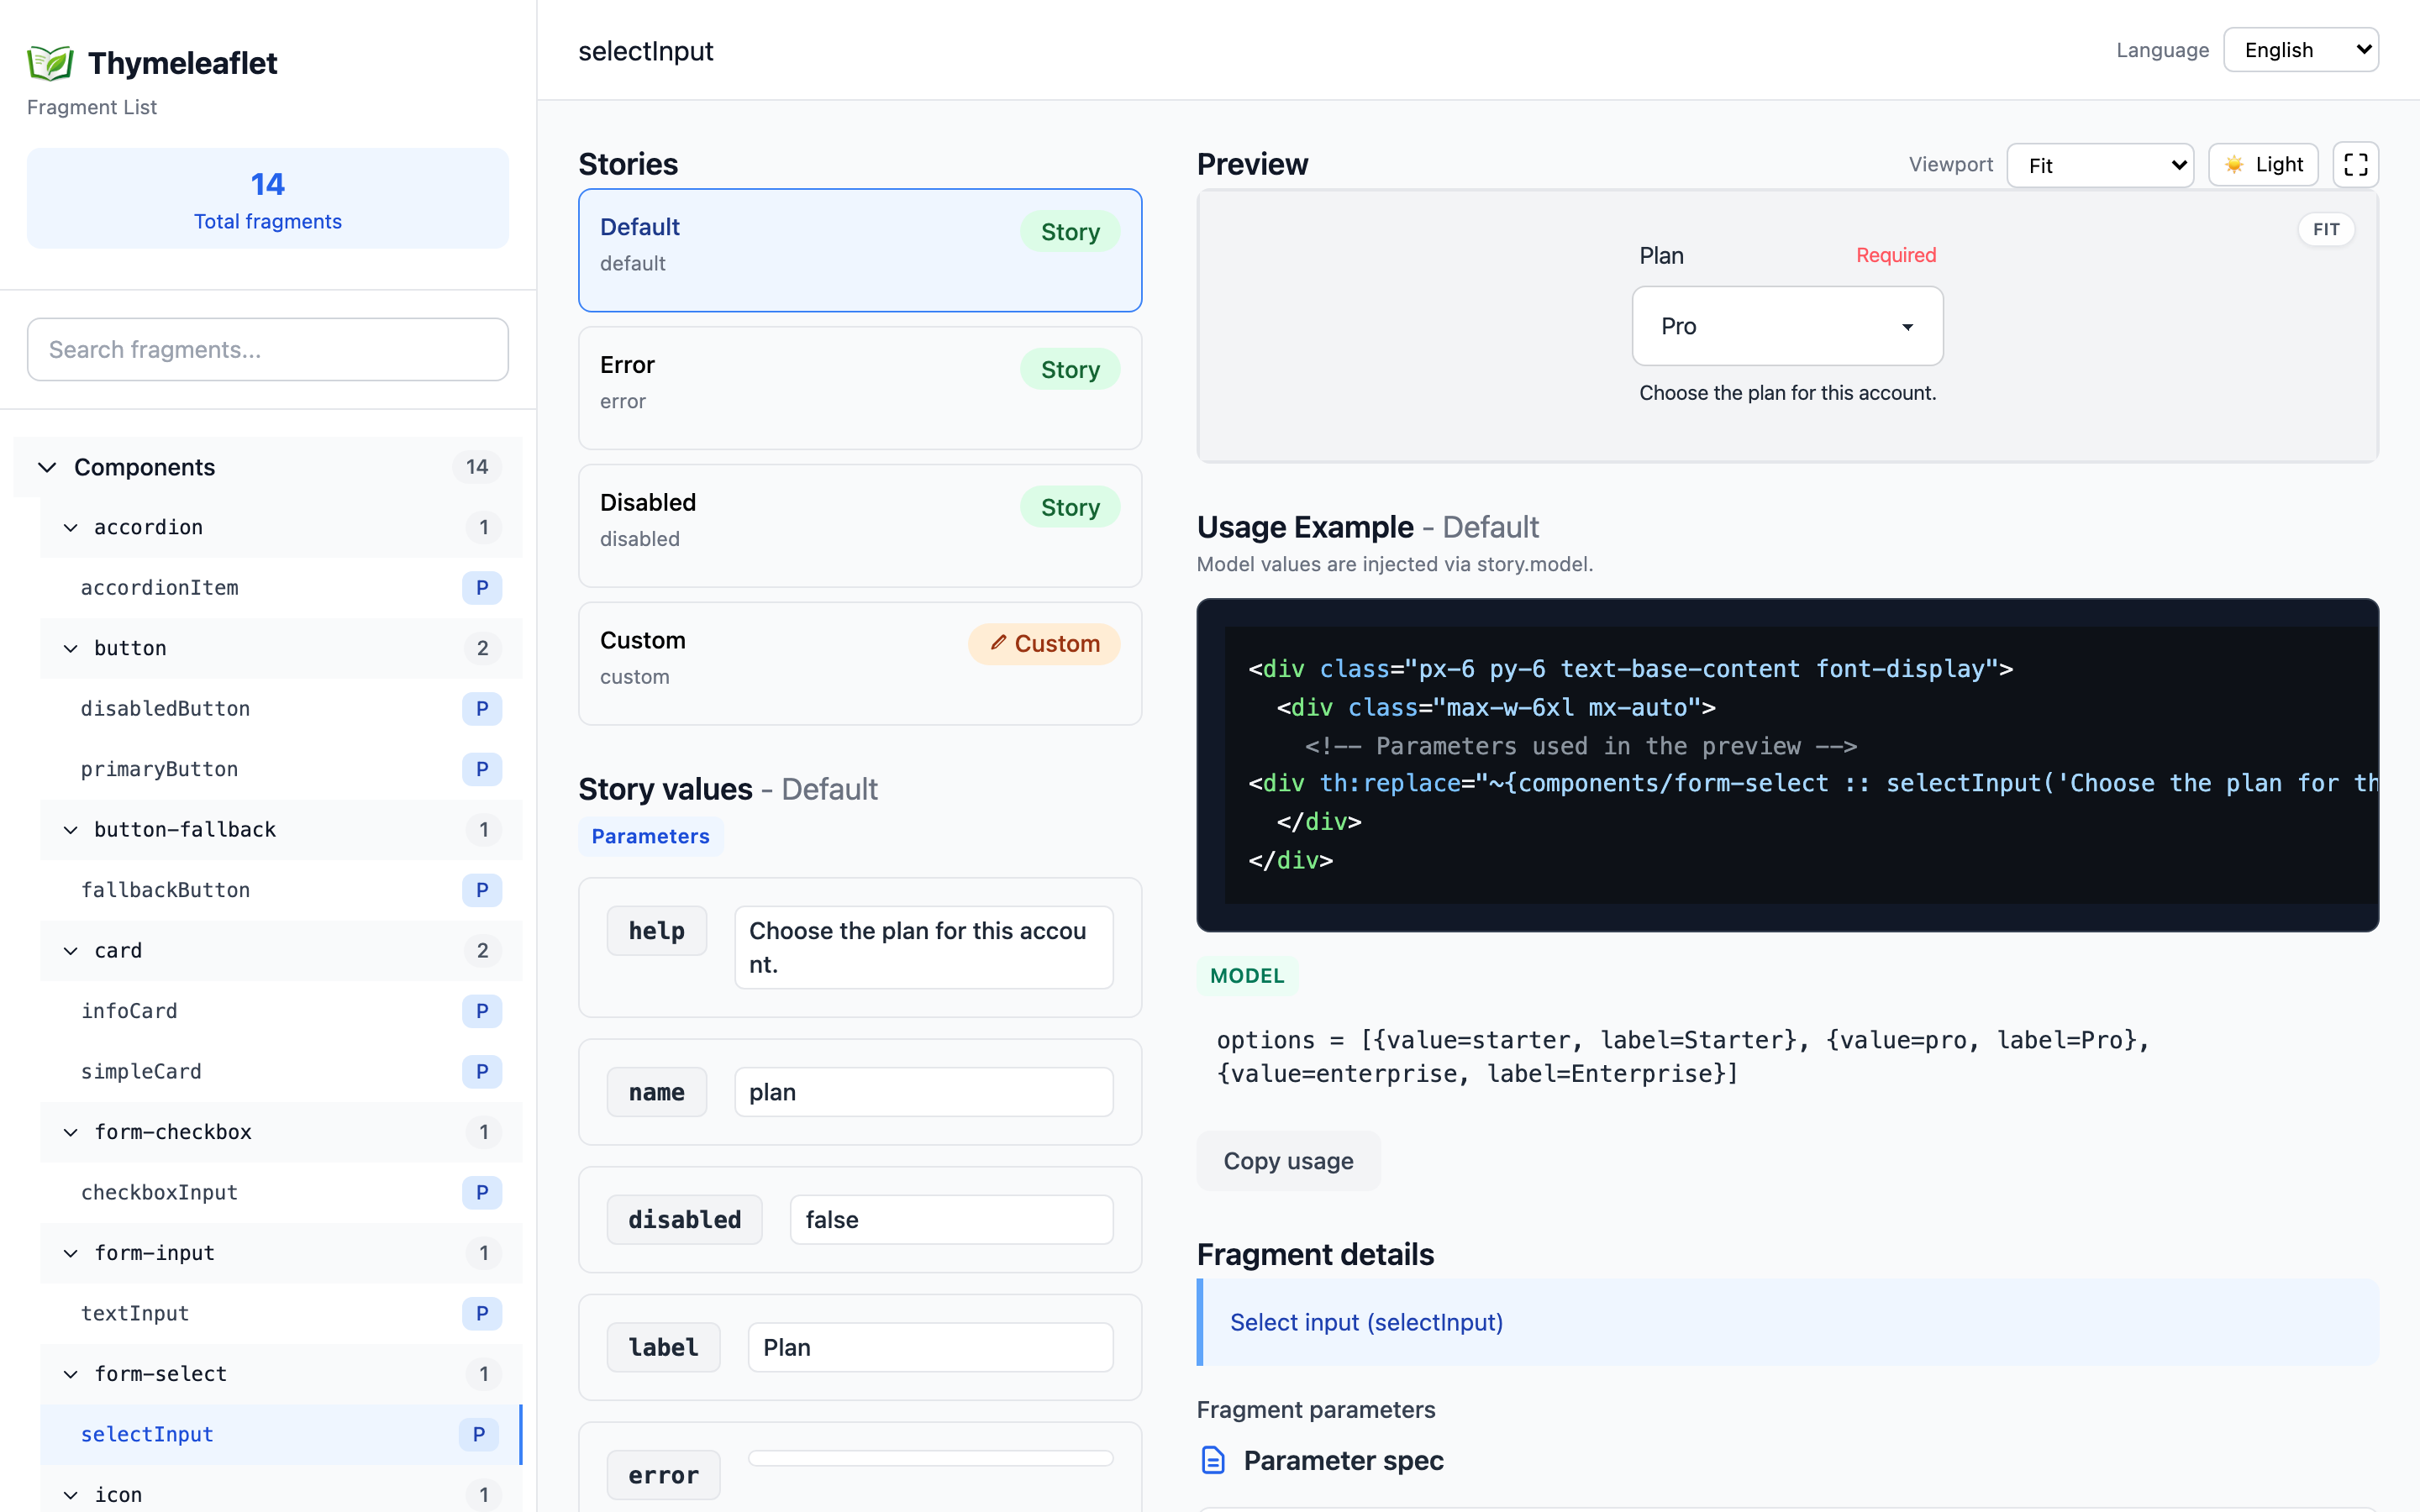Click the Thymeleaflet book logo icon

[49, 62]
